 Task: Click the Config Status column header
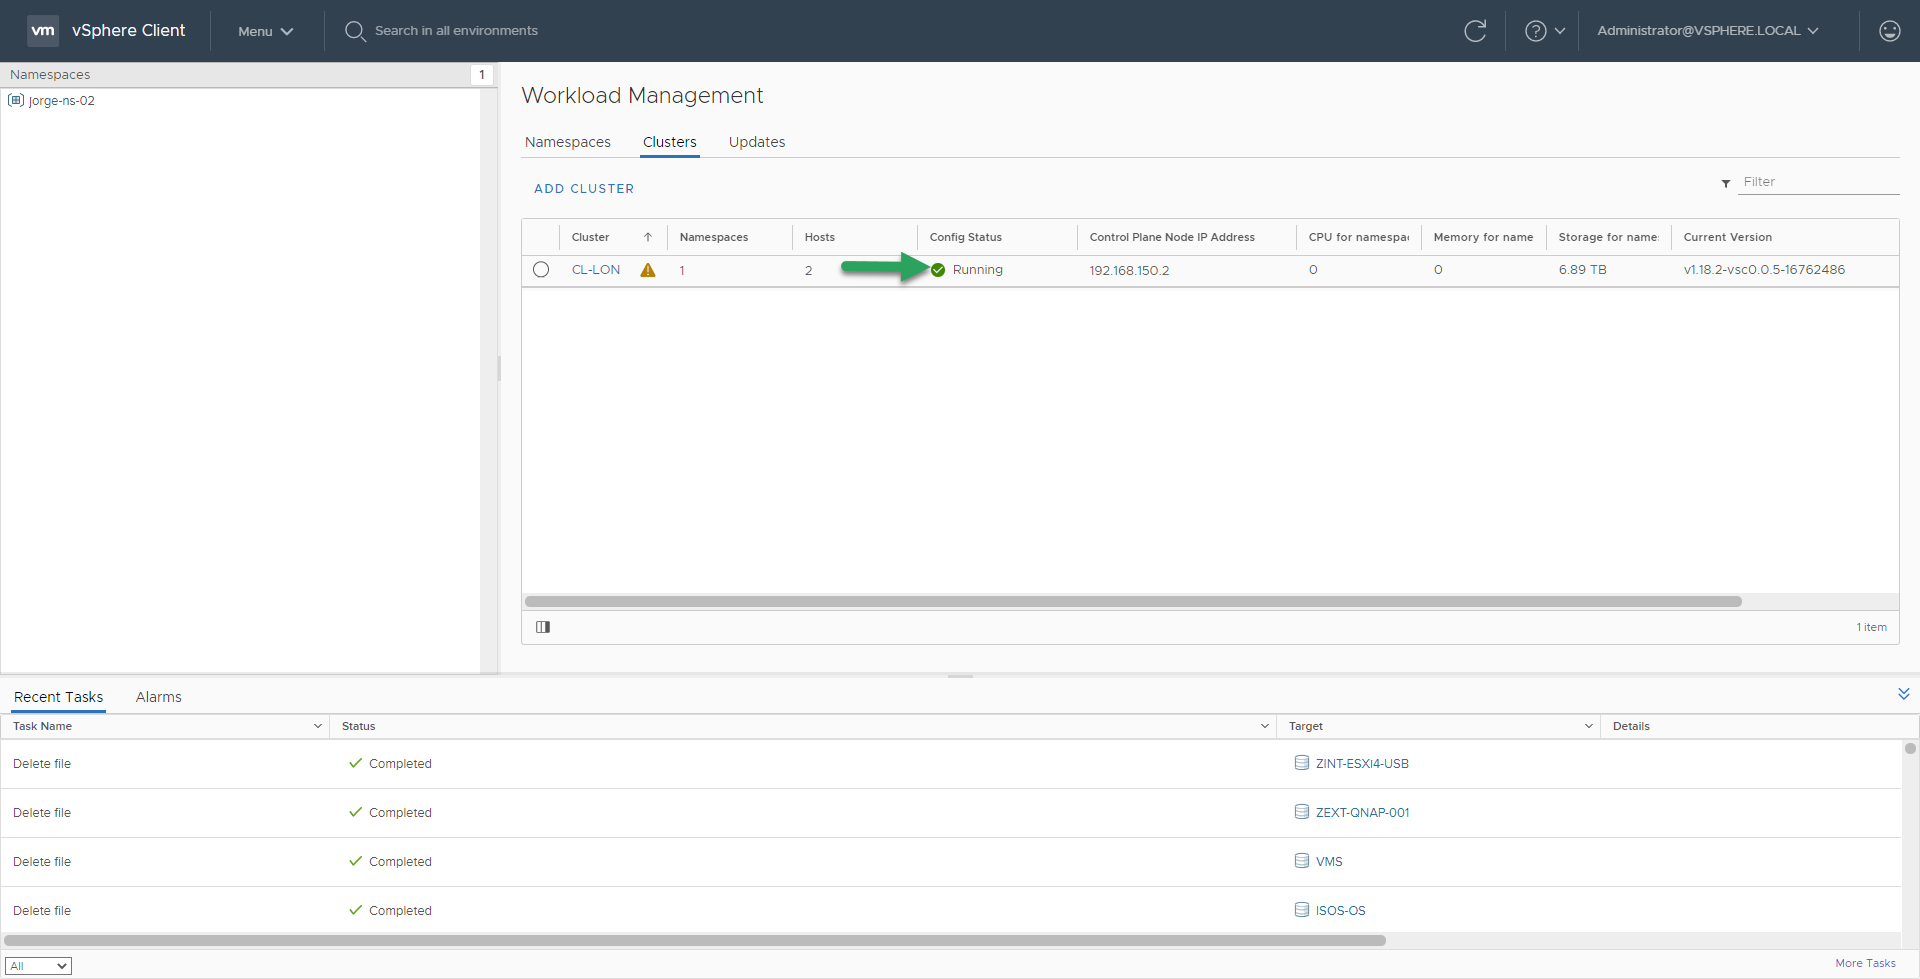point(966,237)
